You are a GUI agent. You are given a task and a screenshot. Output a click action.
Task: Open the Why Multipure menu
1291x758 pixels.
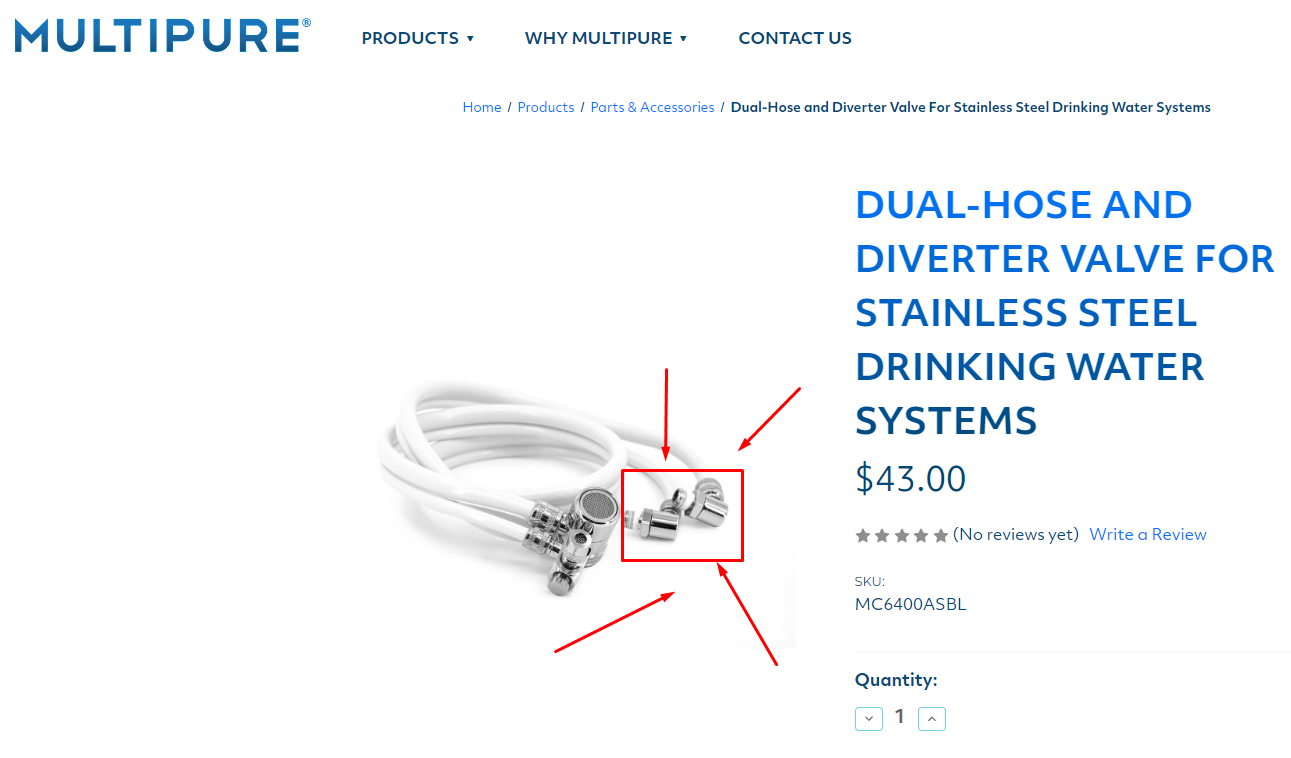[598, 38]
